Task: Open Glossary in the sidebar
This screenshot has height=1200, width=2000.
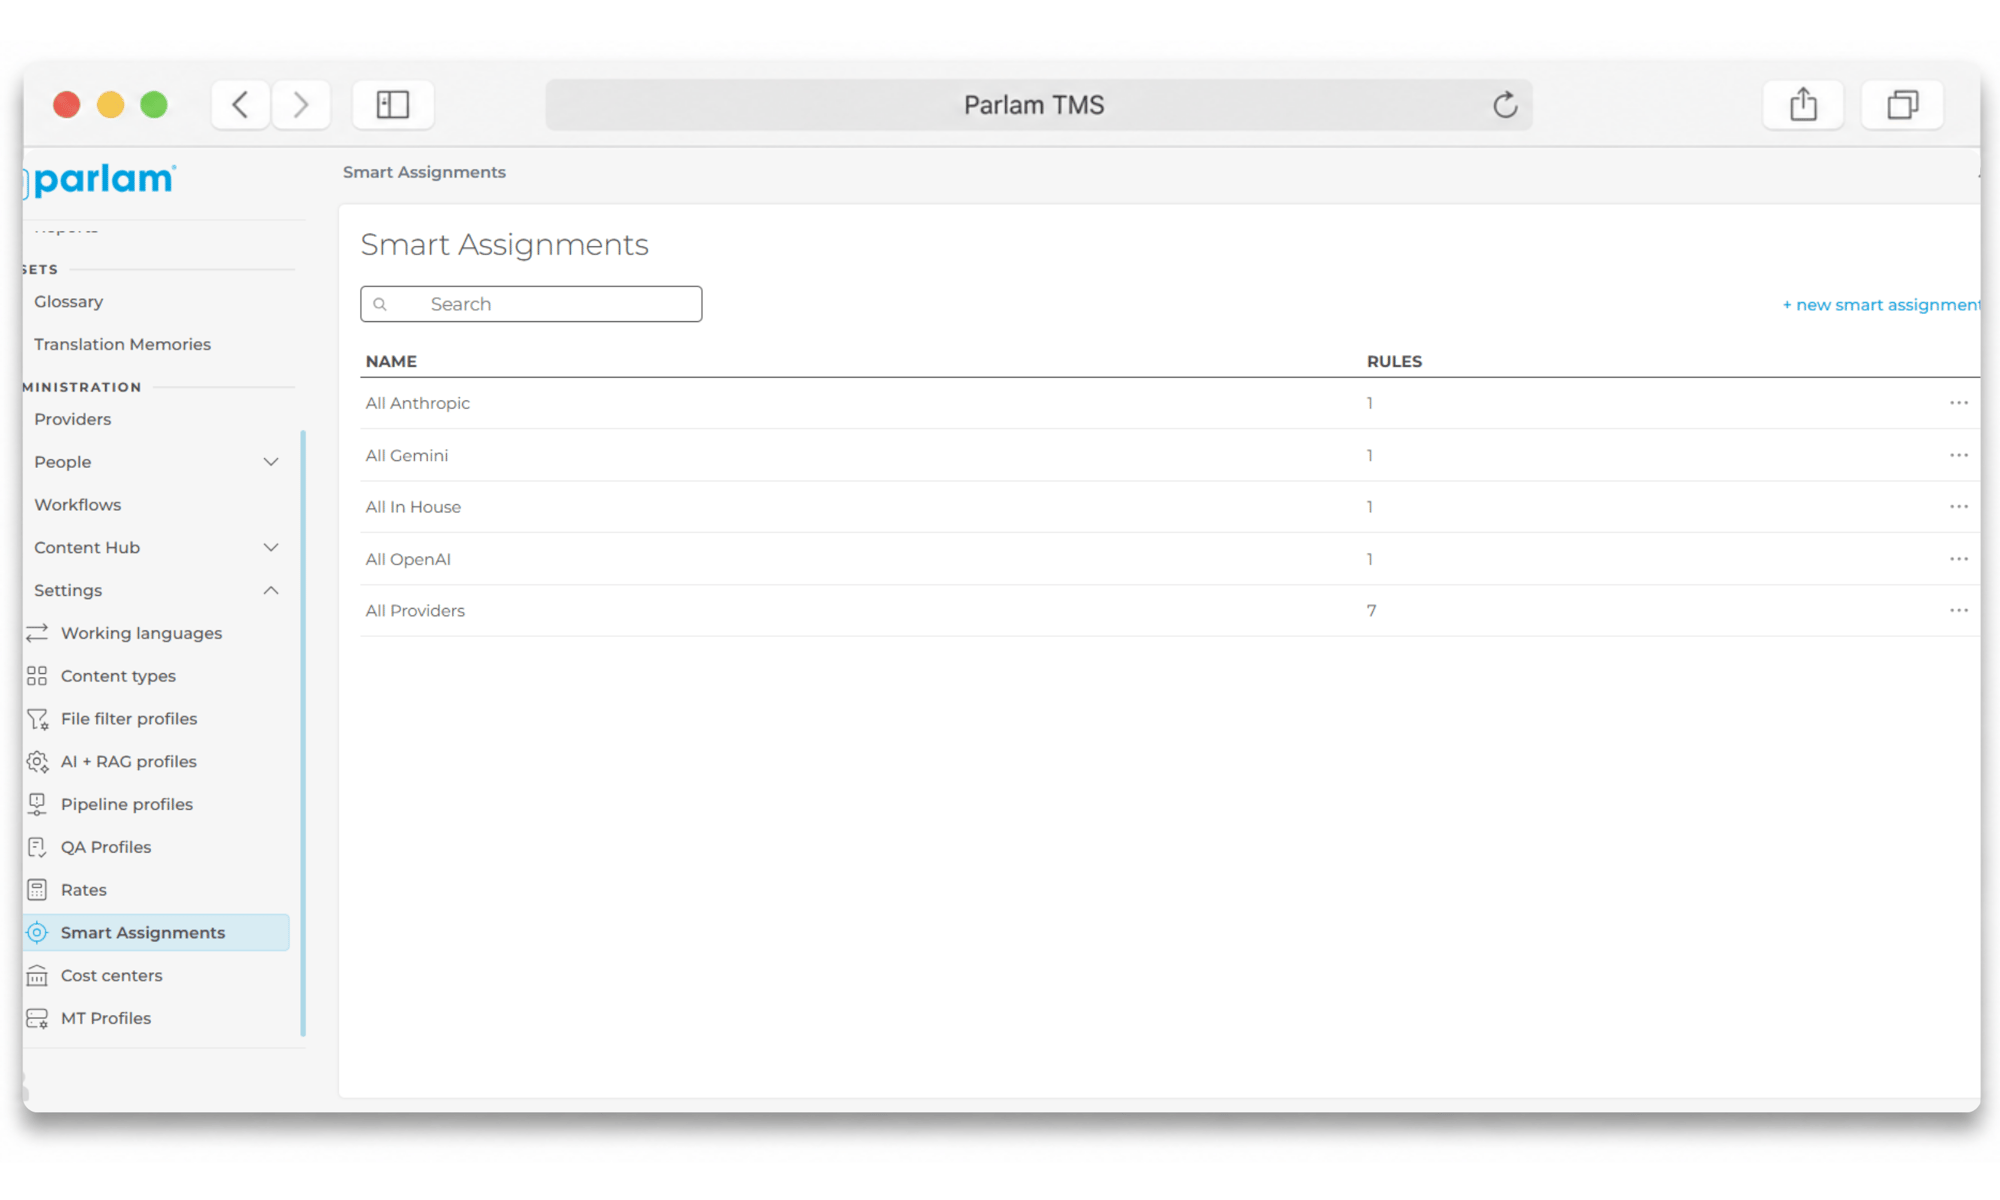Action: pos(68,302)
